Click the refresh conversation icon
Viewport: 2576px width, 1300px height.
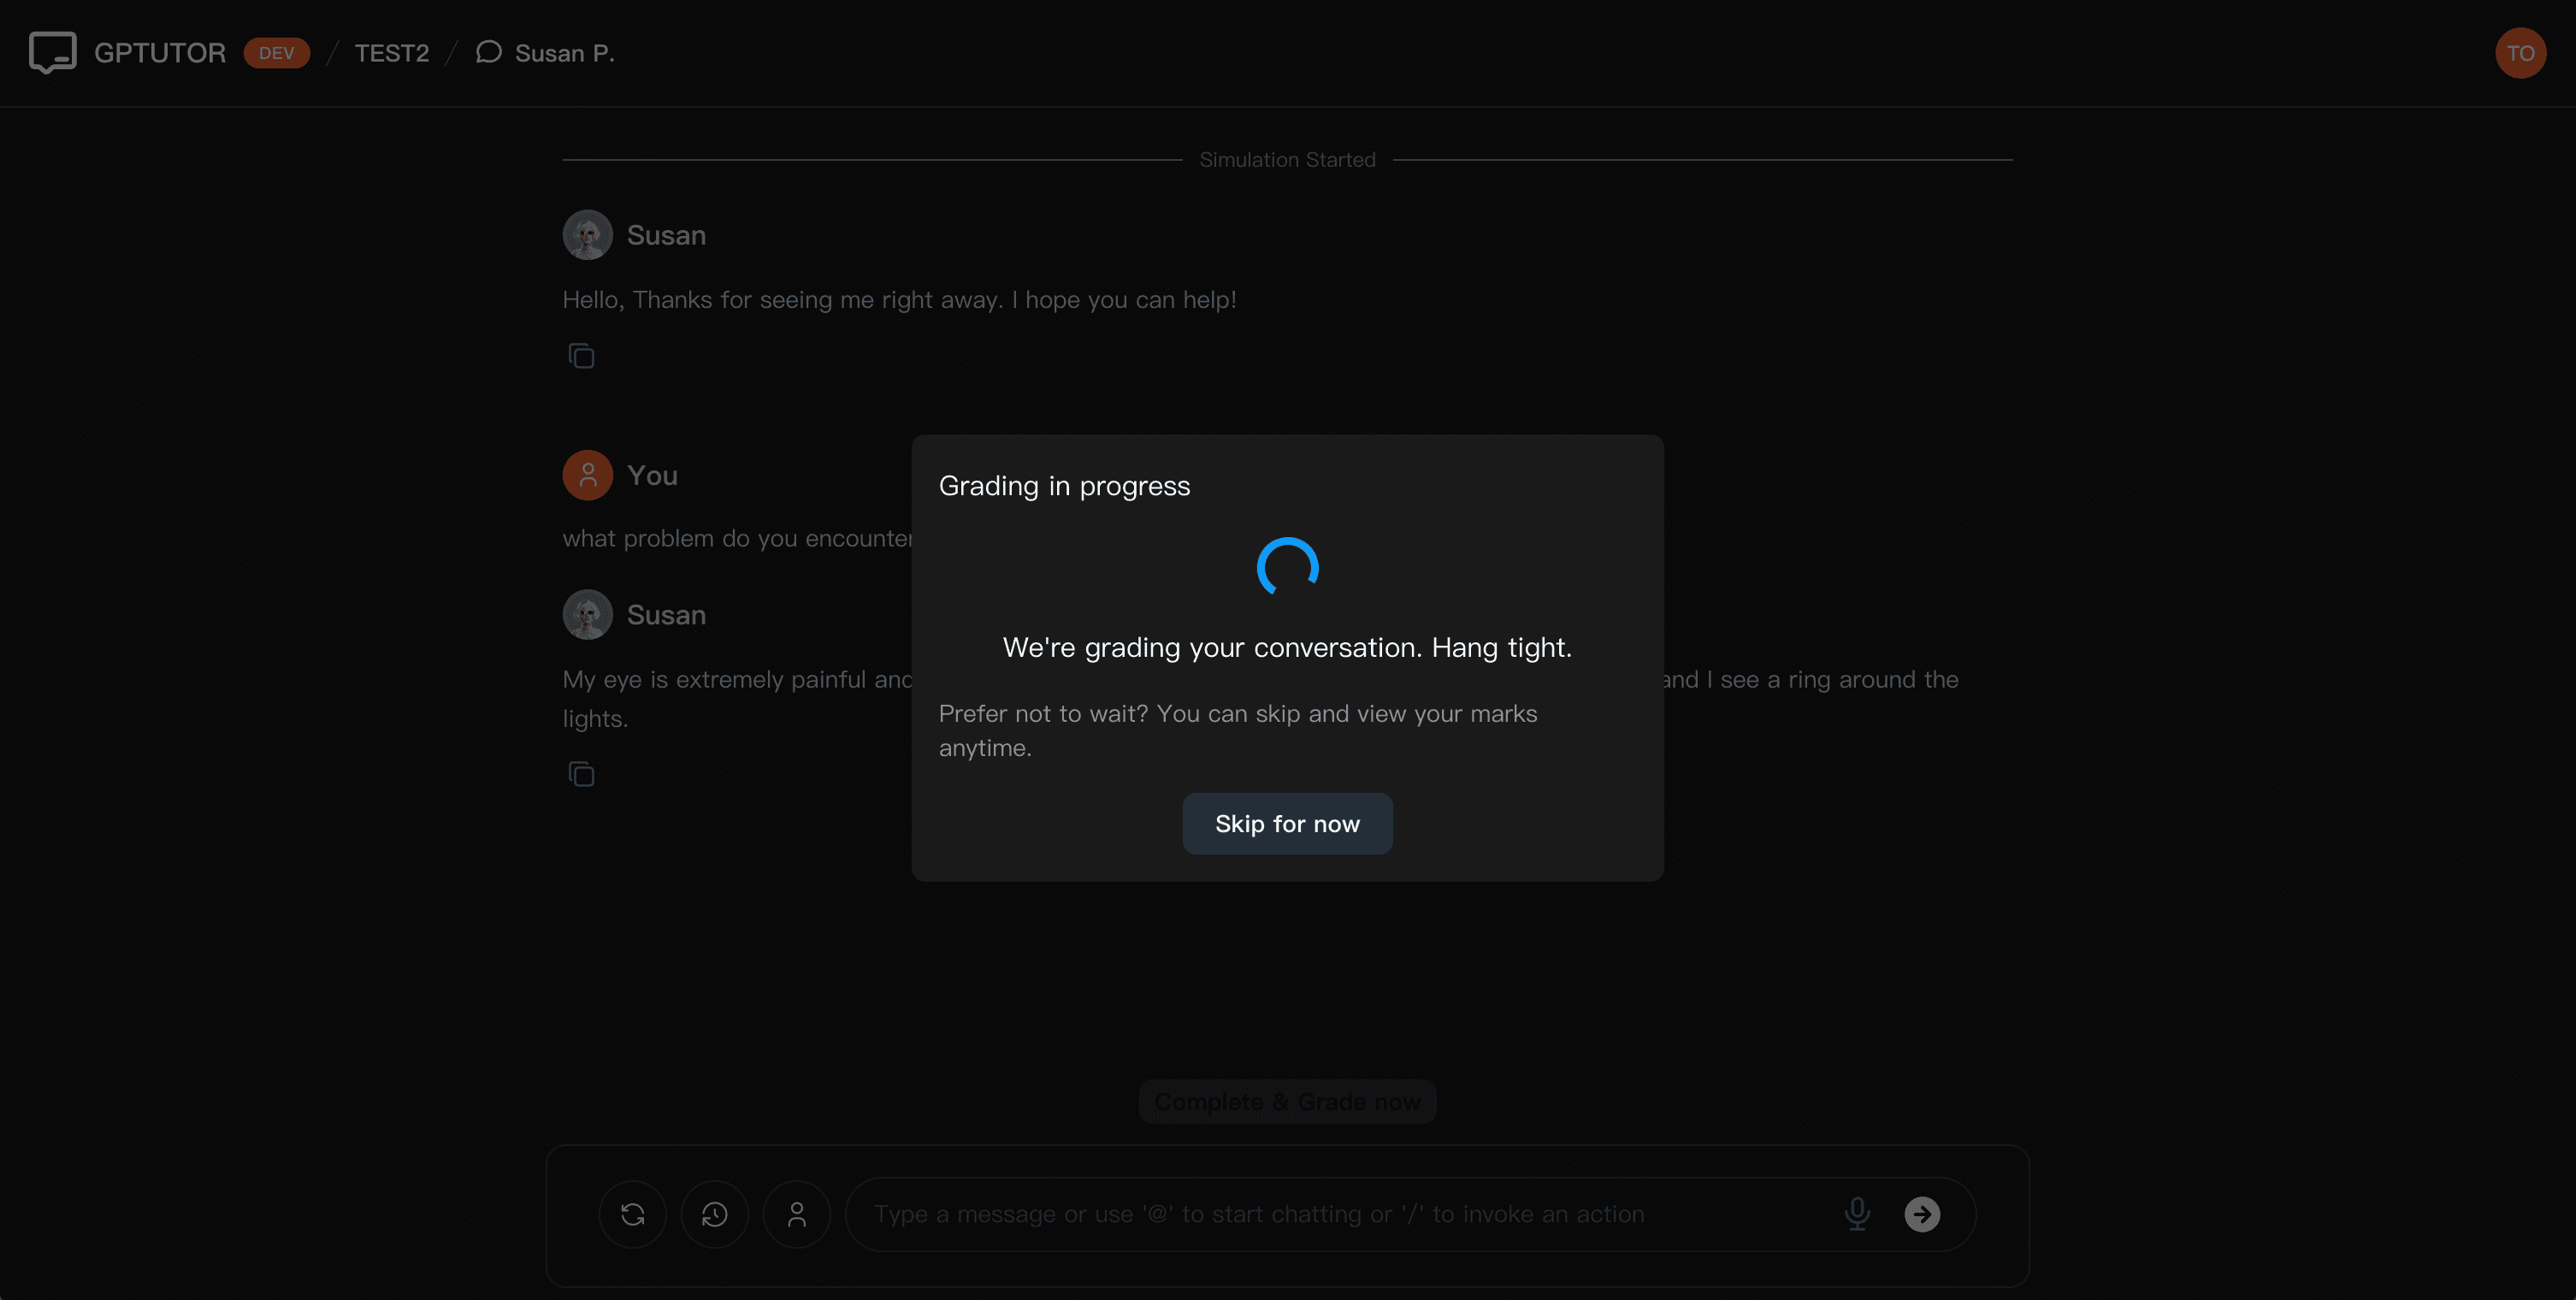click(632, 1214)
